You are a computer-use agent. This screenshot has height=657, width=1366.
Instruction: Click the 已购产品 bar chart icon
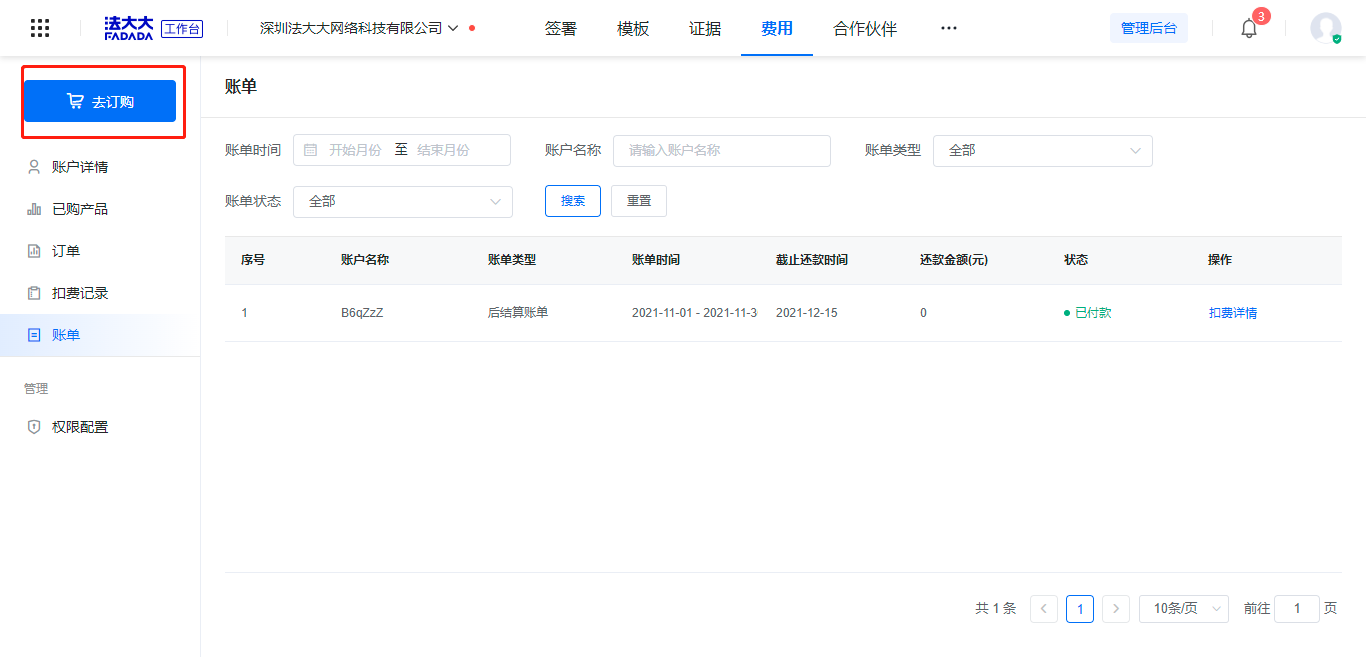(34, 209)
